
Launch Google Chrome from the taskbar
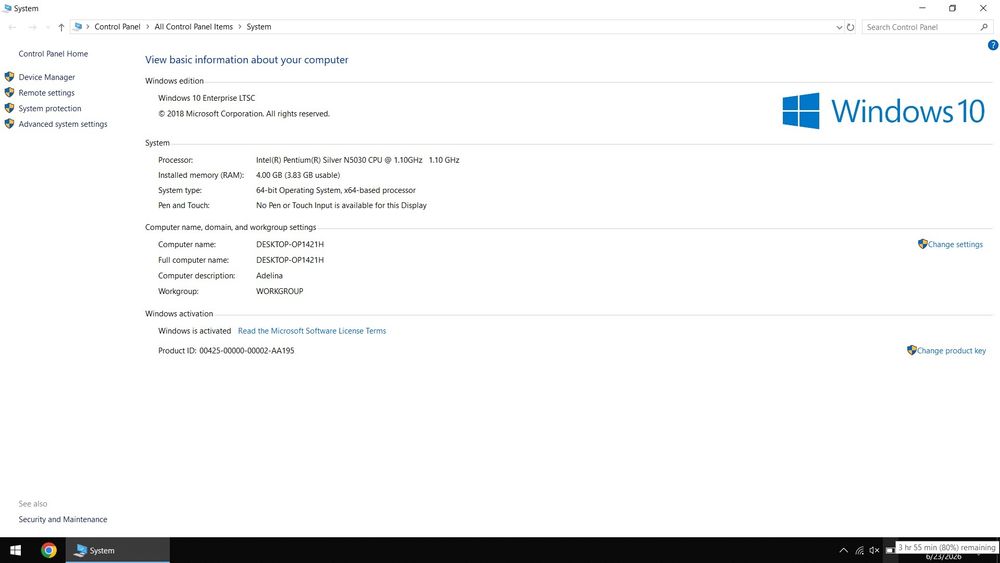click(48, 550)
